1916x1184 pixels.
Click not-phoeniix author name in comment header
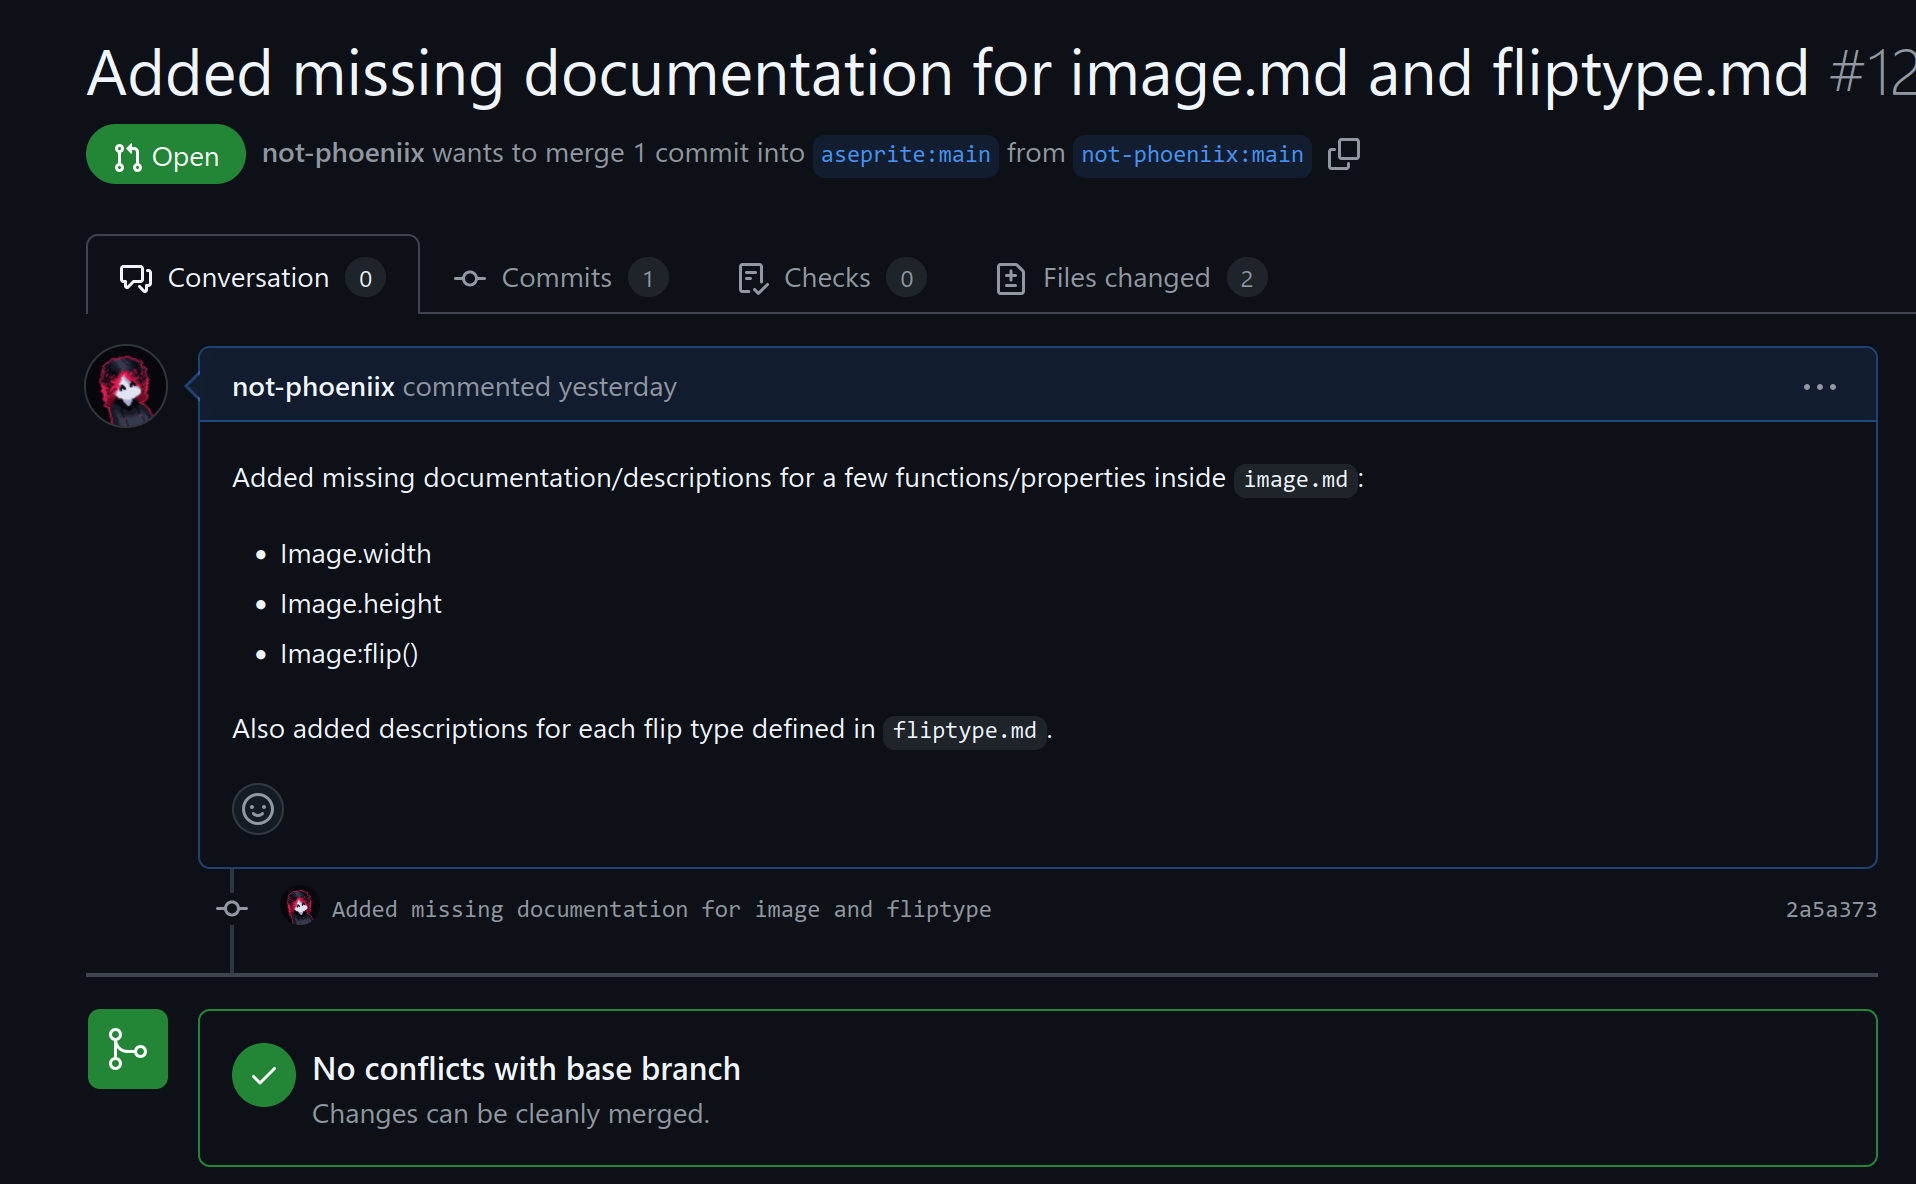point(313,387)
